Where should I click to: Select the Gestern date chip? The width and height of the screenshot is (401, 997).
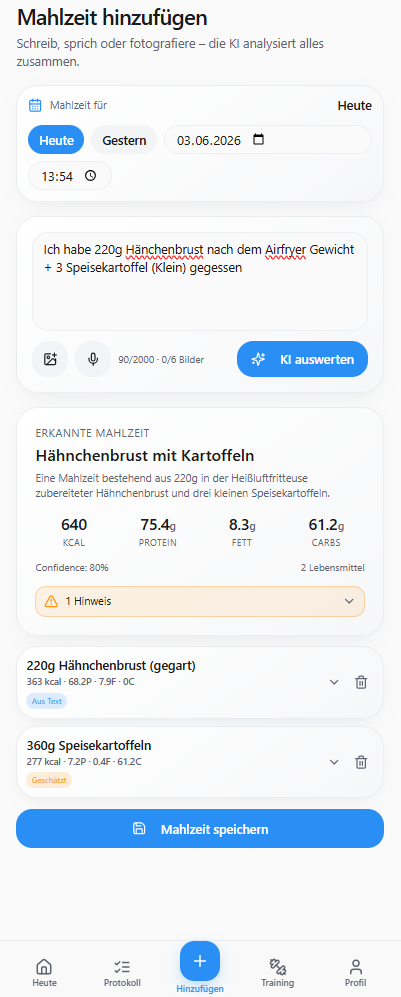[x=124, y=140]
